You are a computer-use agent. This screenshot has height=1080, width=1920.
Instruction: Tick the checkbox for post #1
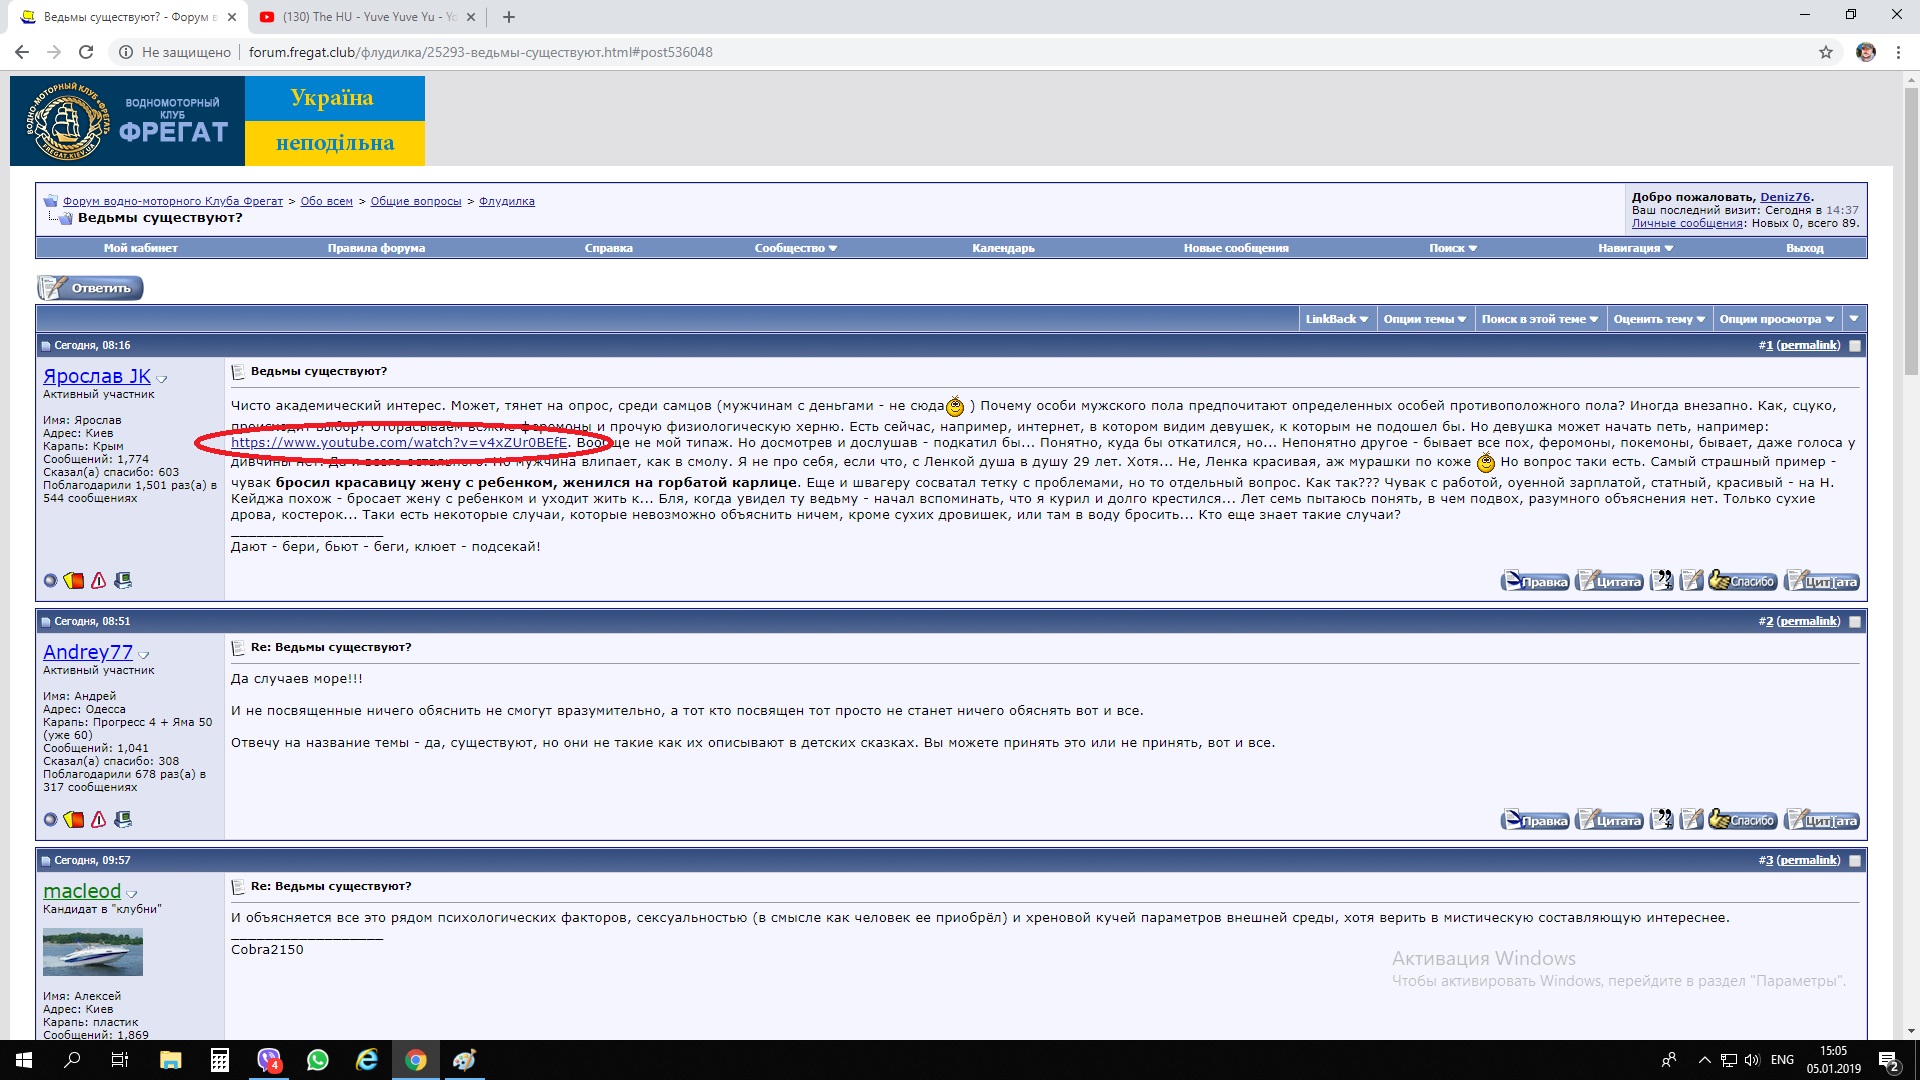click(x=1855, y=346)
